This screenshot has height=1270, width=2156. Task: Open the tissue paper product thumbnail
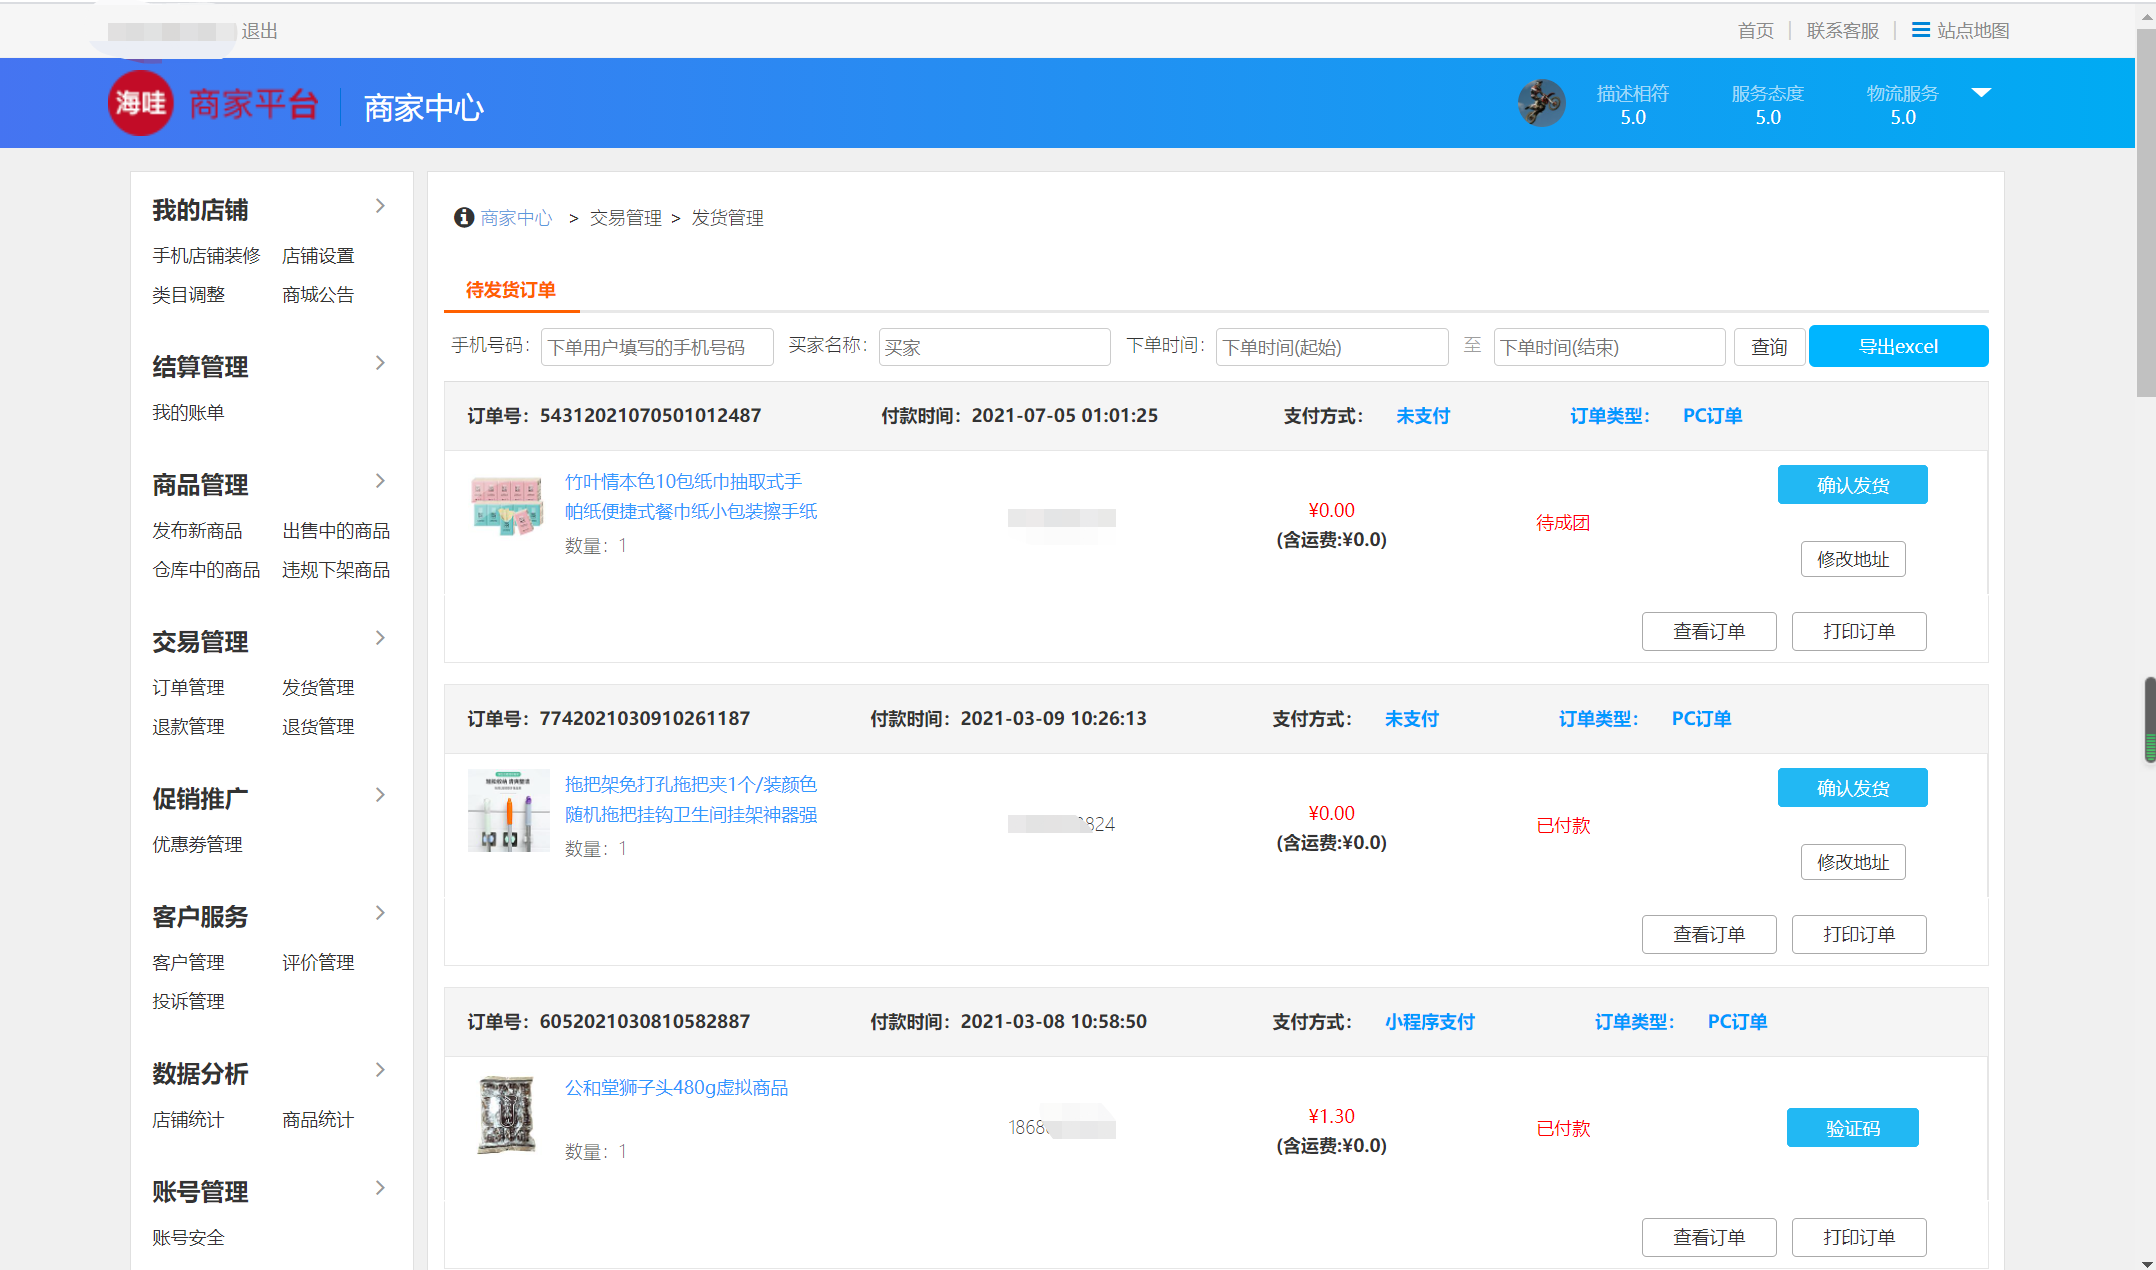tap(507, 505)
